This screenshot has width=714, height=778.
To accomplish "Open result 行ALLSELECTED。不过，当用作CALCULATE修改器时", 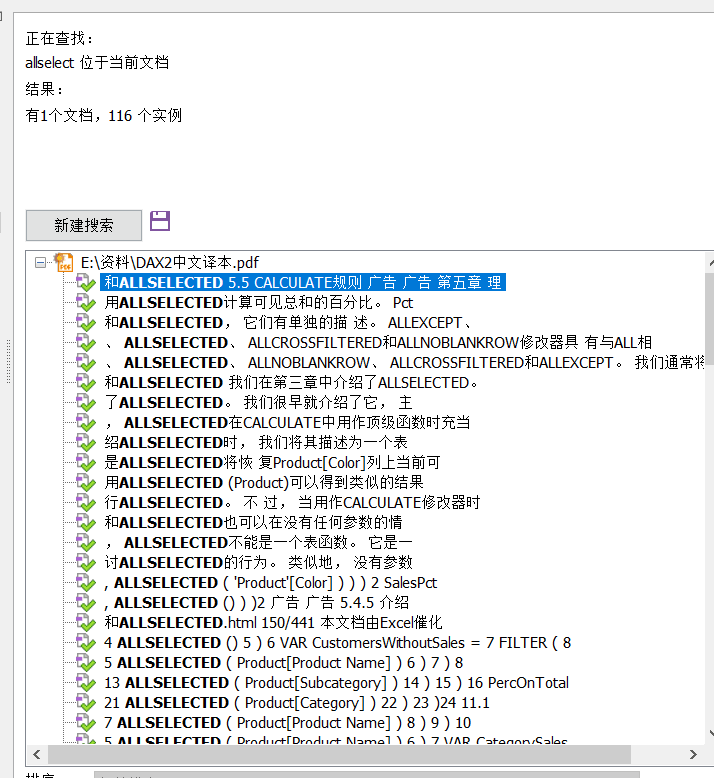I will coord(292,503).
